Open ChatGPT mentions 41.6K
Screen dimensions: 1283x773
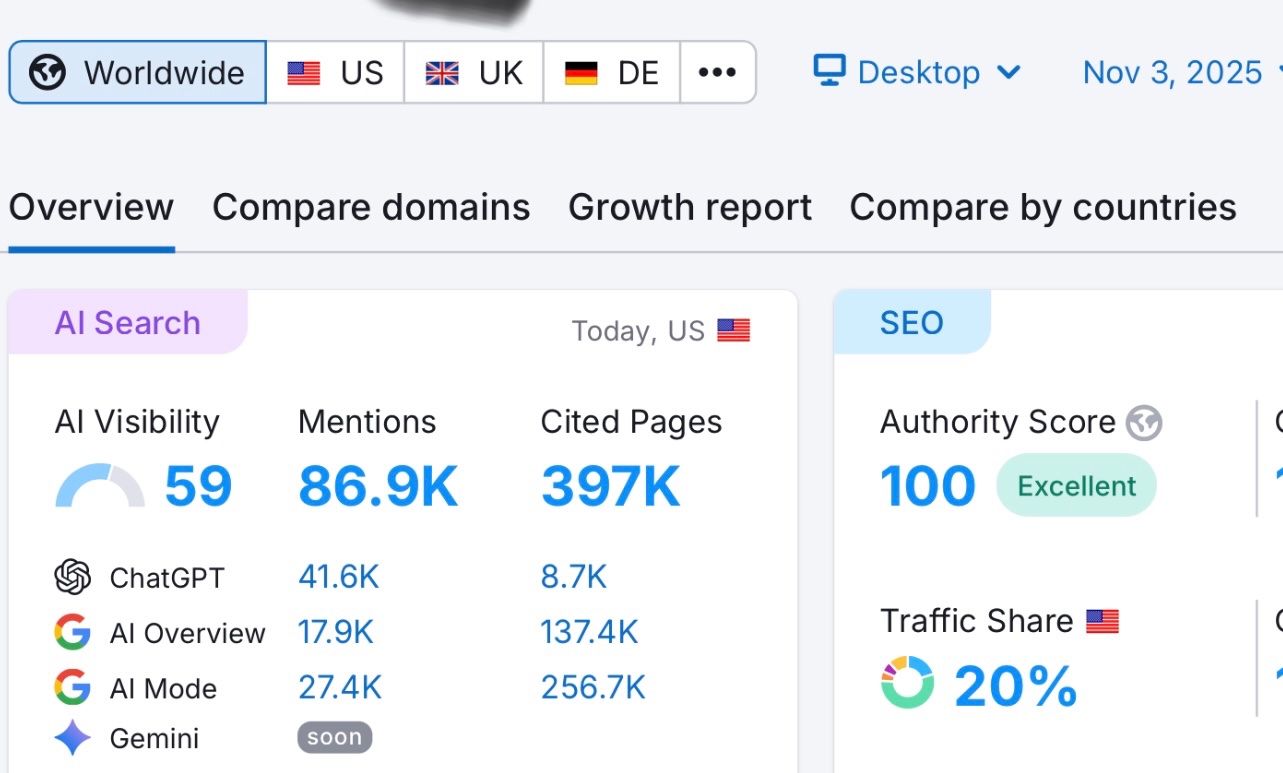339,576
